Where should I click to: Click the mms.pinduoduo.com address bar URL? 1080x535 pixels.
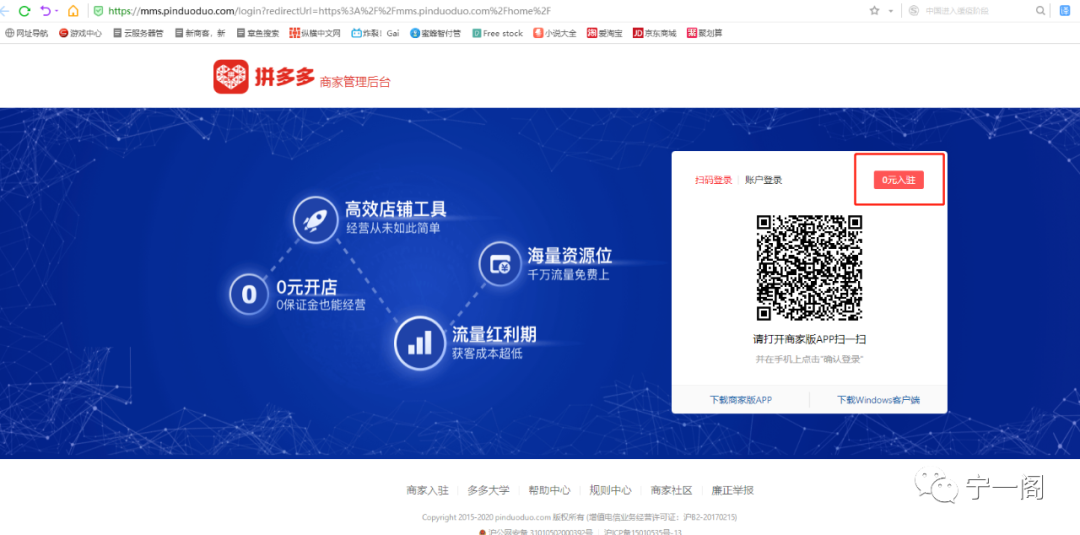(x=330, y=11)
